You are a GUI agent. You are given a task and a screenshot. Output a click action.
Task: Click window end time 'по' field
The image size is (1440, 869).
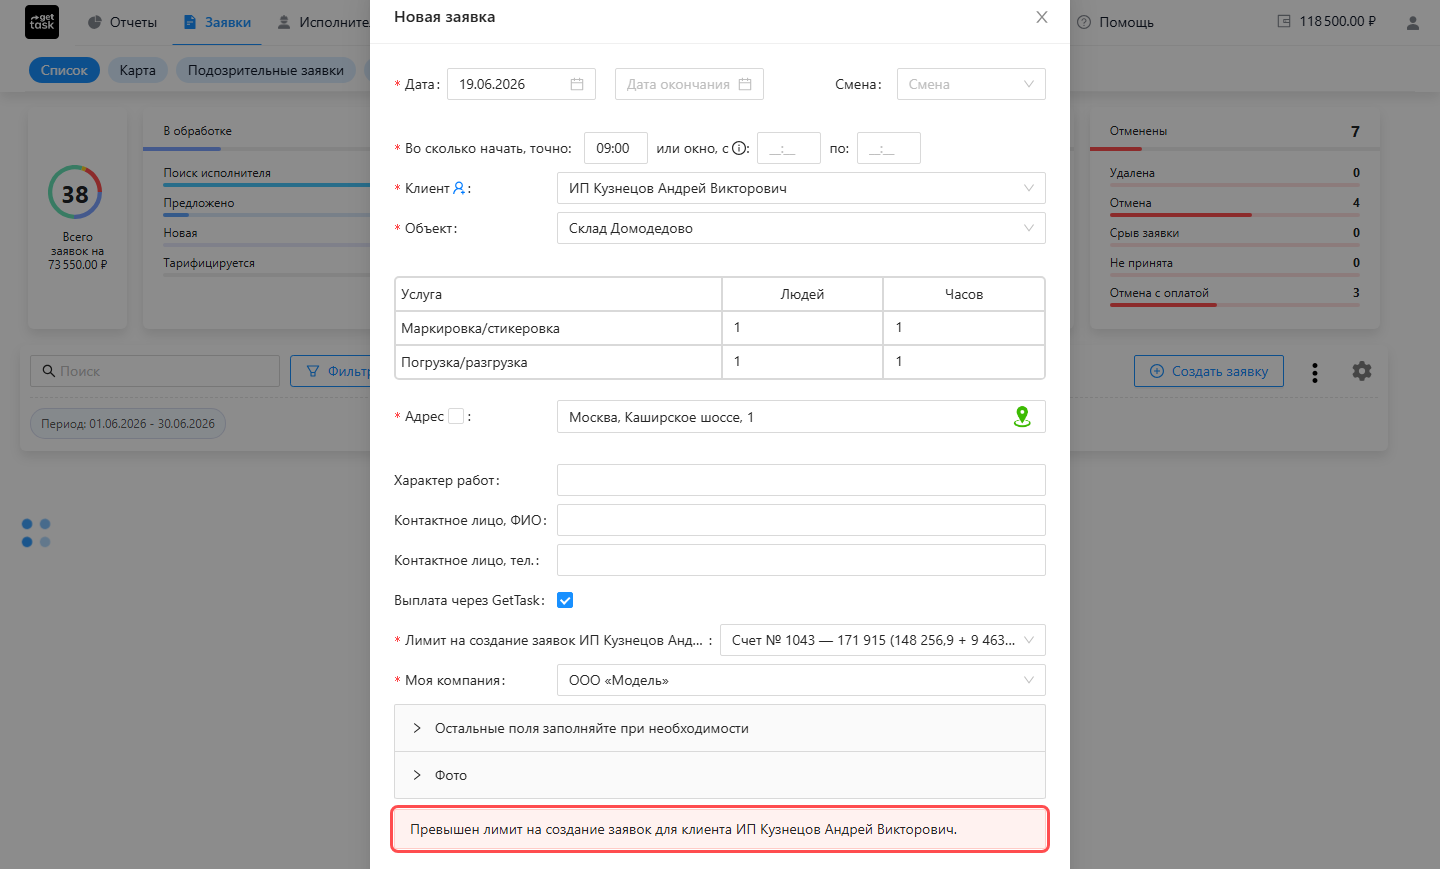coord(888,148)
